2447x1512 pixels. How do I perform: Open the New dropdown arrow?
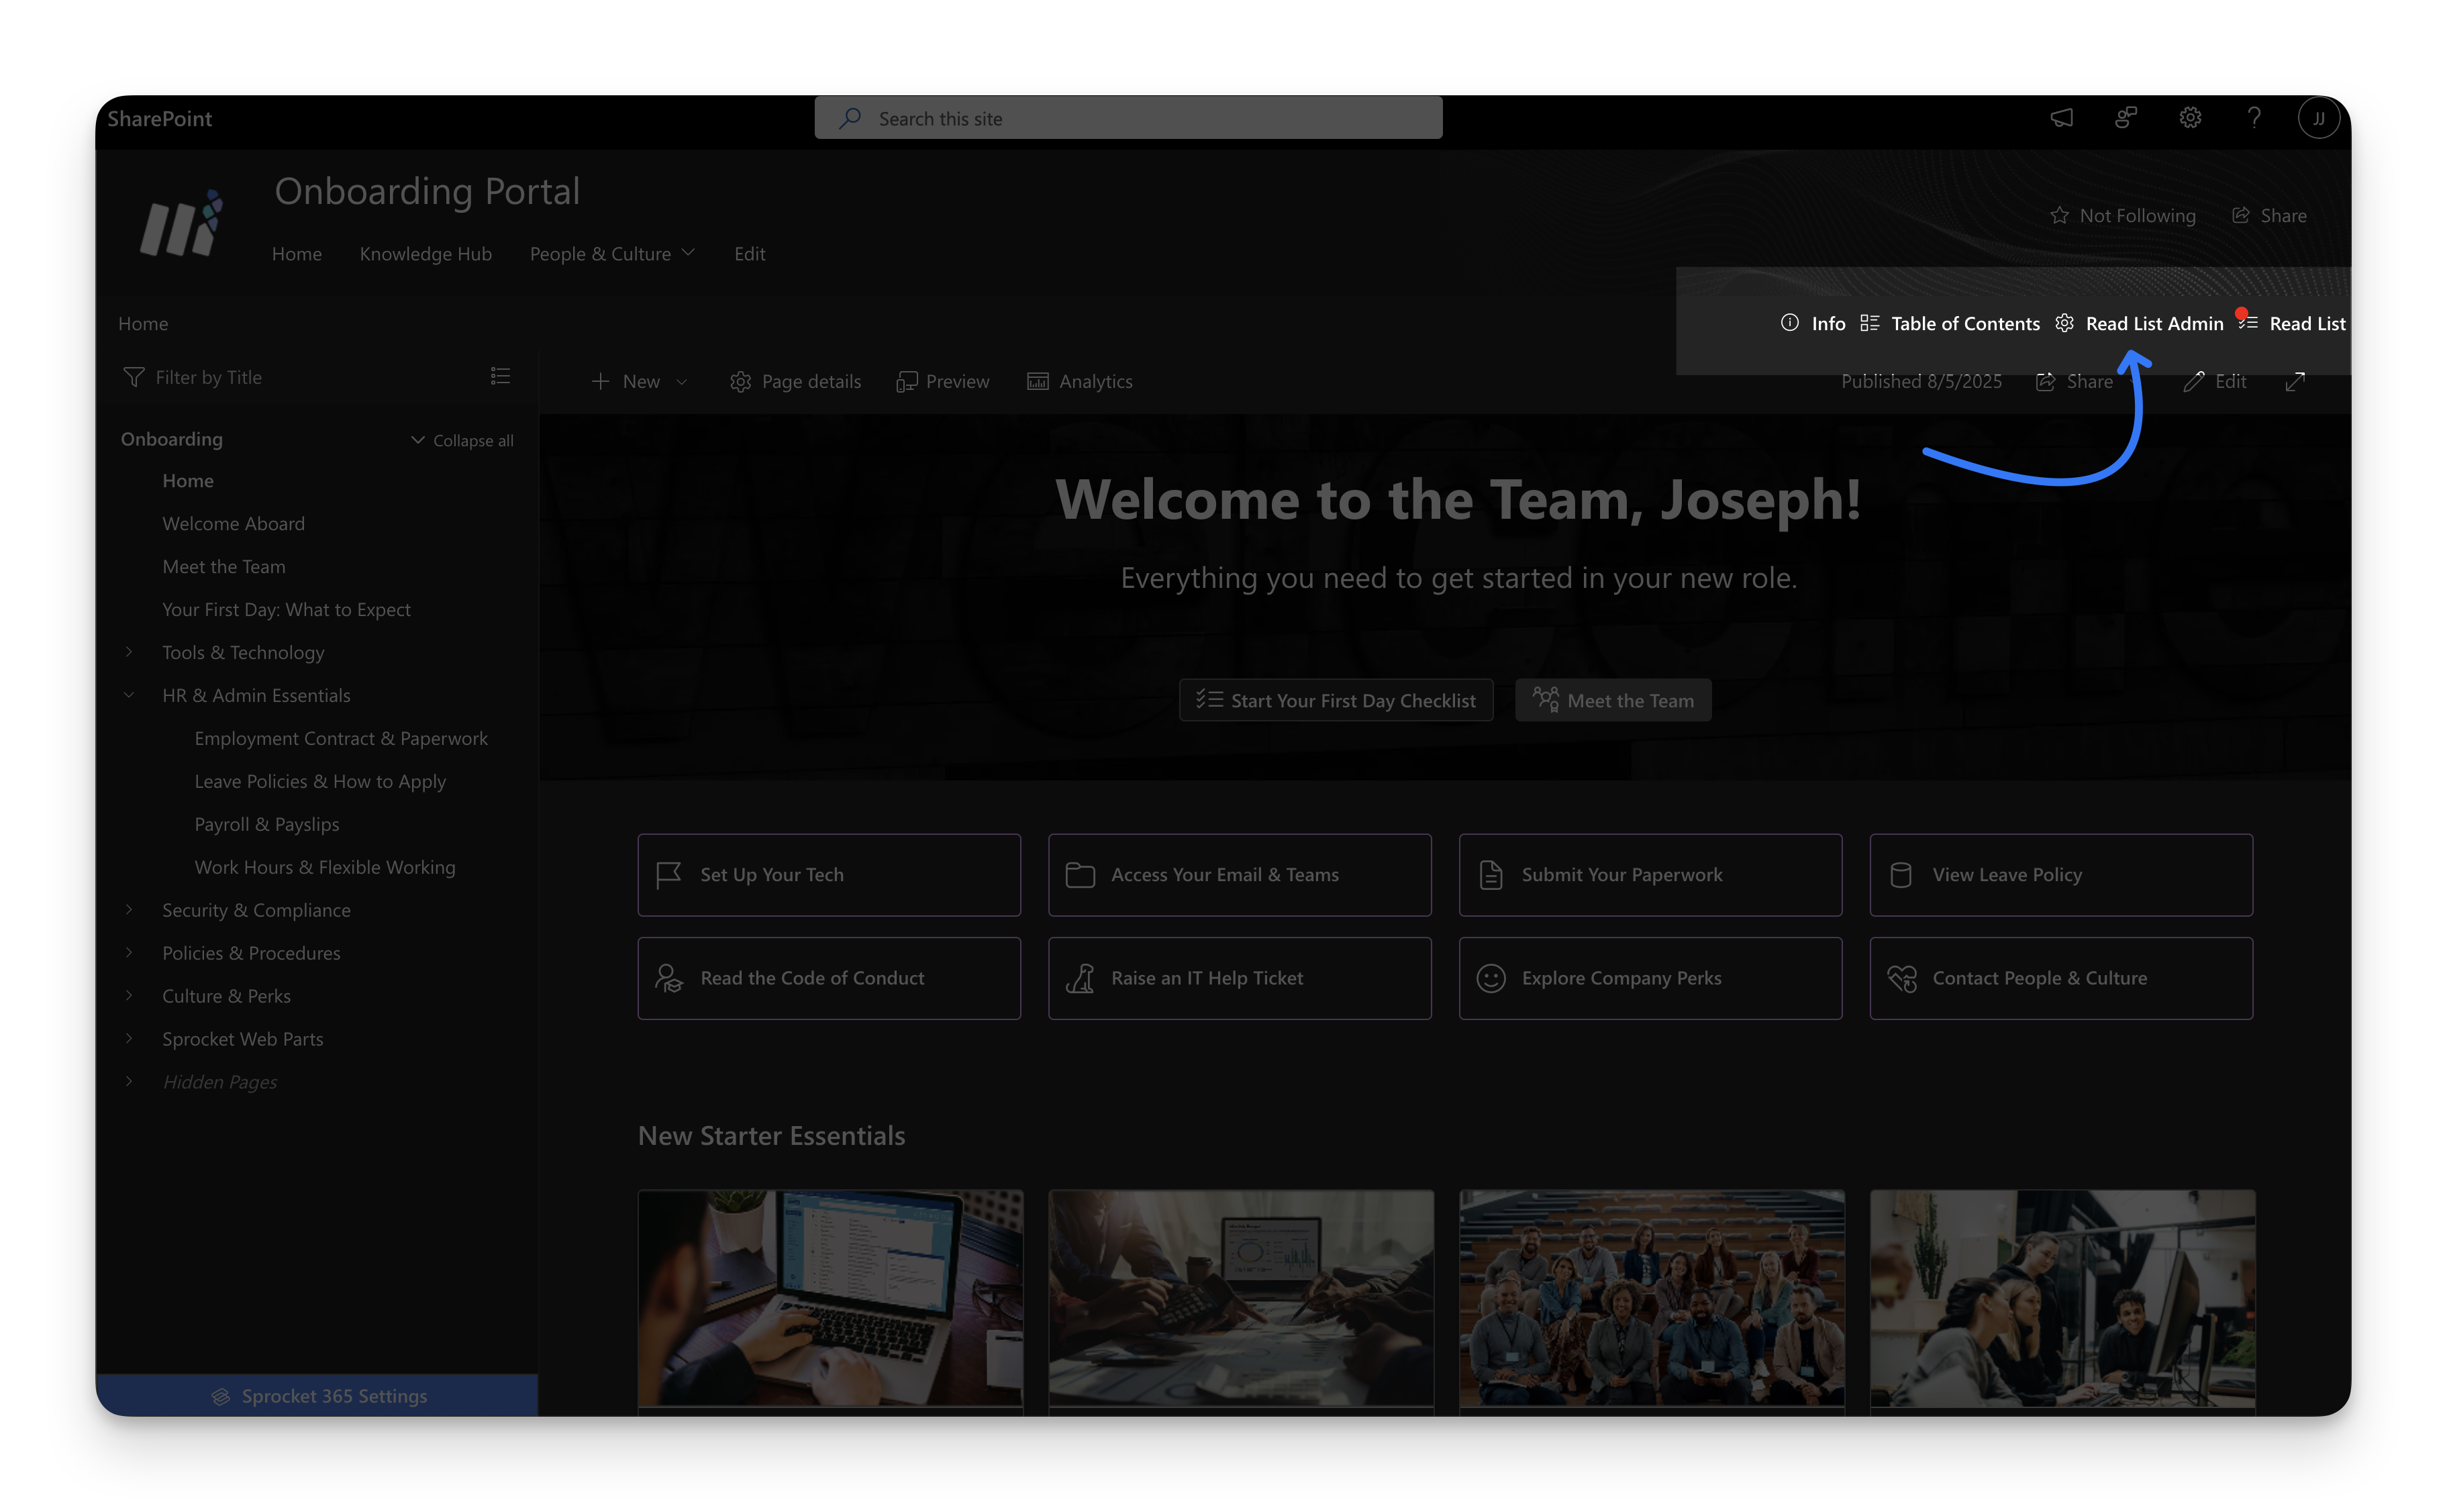coord(682,381)
